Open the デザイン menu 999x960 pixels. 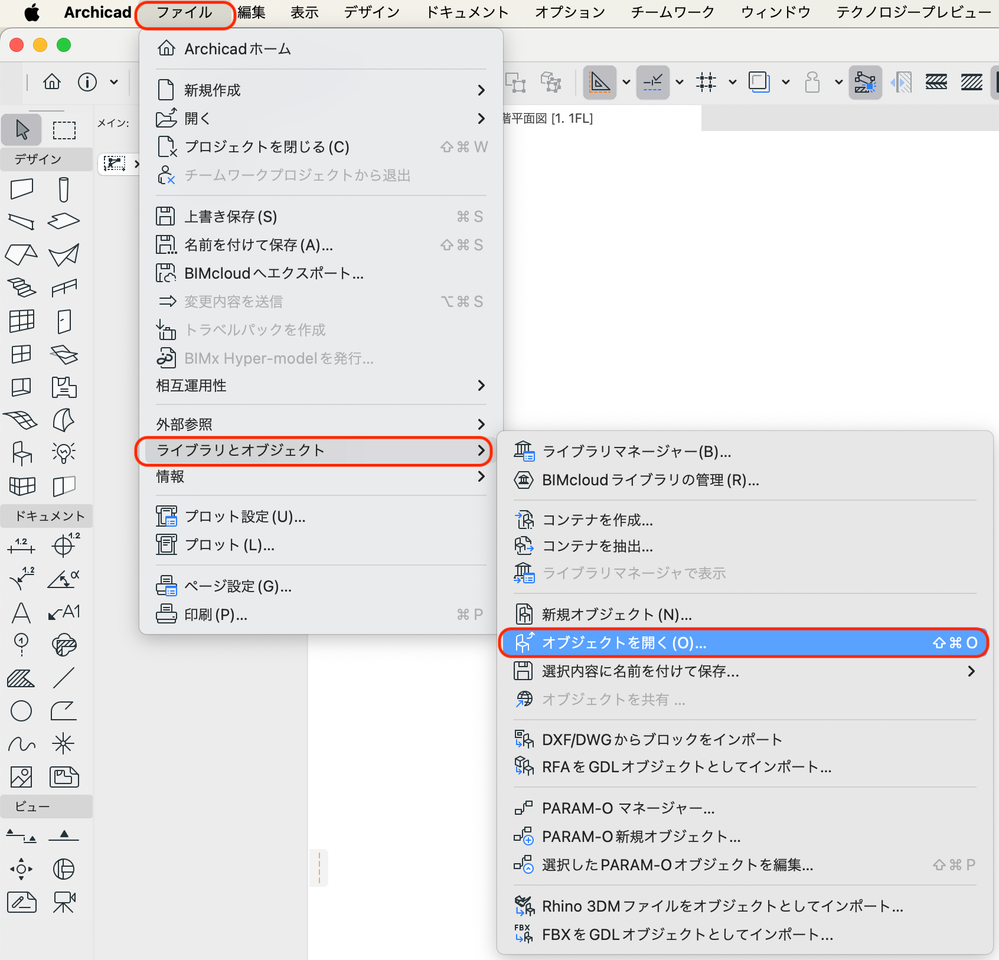(372, 13)
